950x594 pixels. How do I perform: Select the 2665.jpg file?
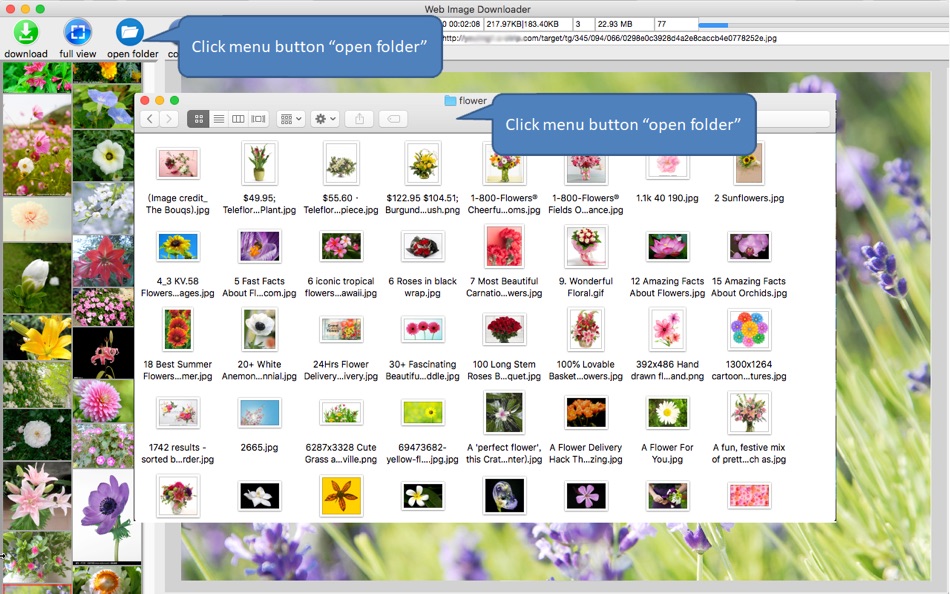pos(259,425)
